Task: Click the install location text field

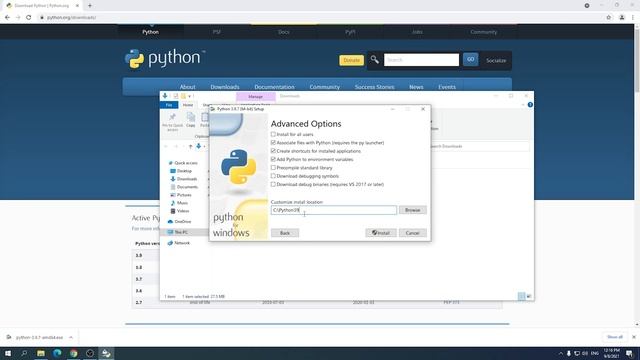Action: pos(333,210)
